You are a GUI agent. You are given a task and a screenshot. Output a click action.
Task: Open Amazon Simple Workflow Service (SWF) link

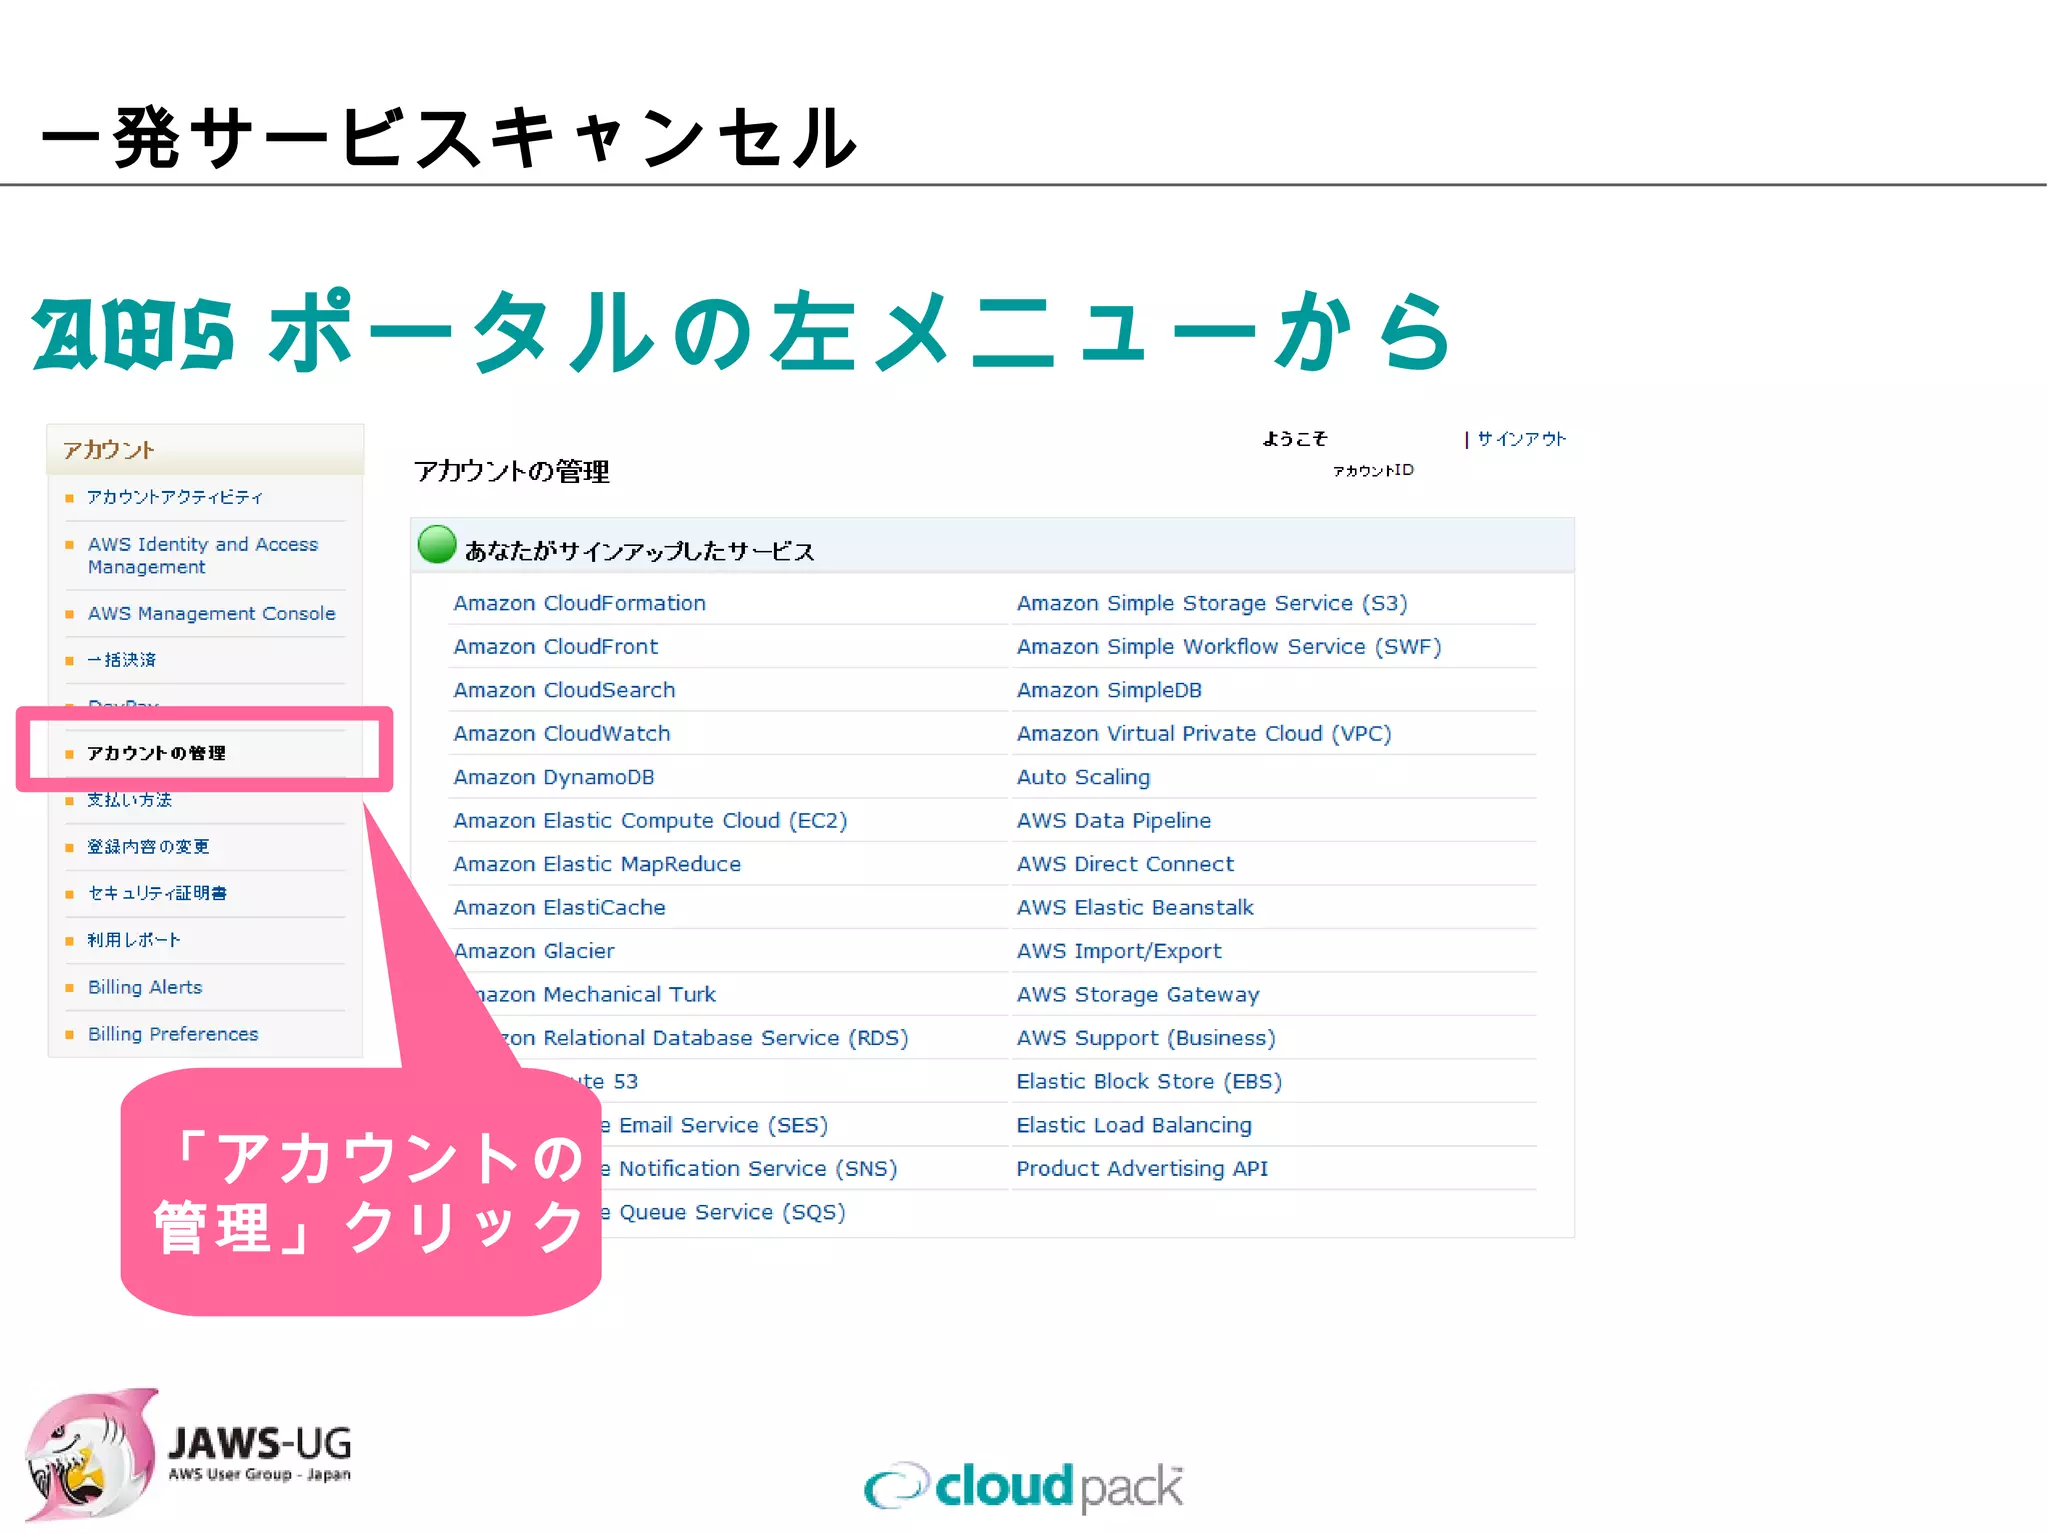click(1229, 647)
